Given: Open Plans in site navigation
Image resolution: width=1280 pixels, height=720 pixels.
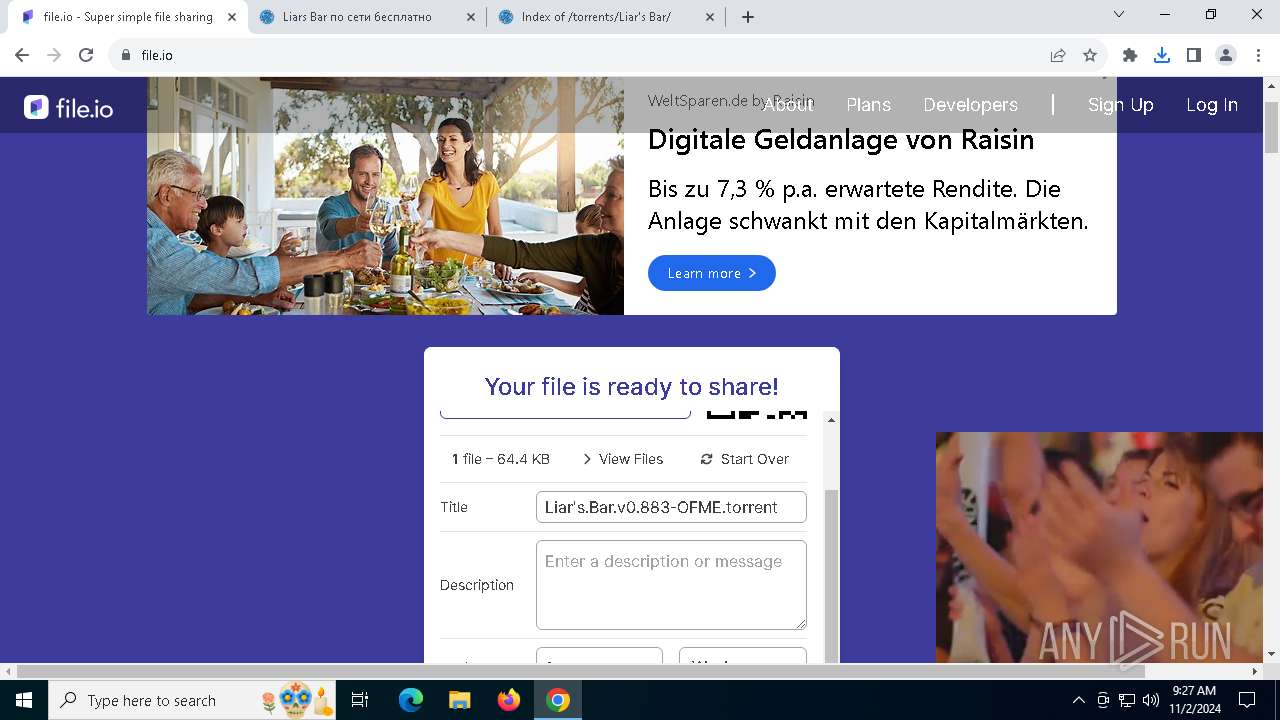Looking at the screenshot, I should (x=868, y=105).
